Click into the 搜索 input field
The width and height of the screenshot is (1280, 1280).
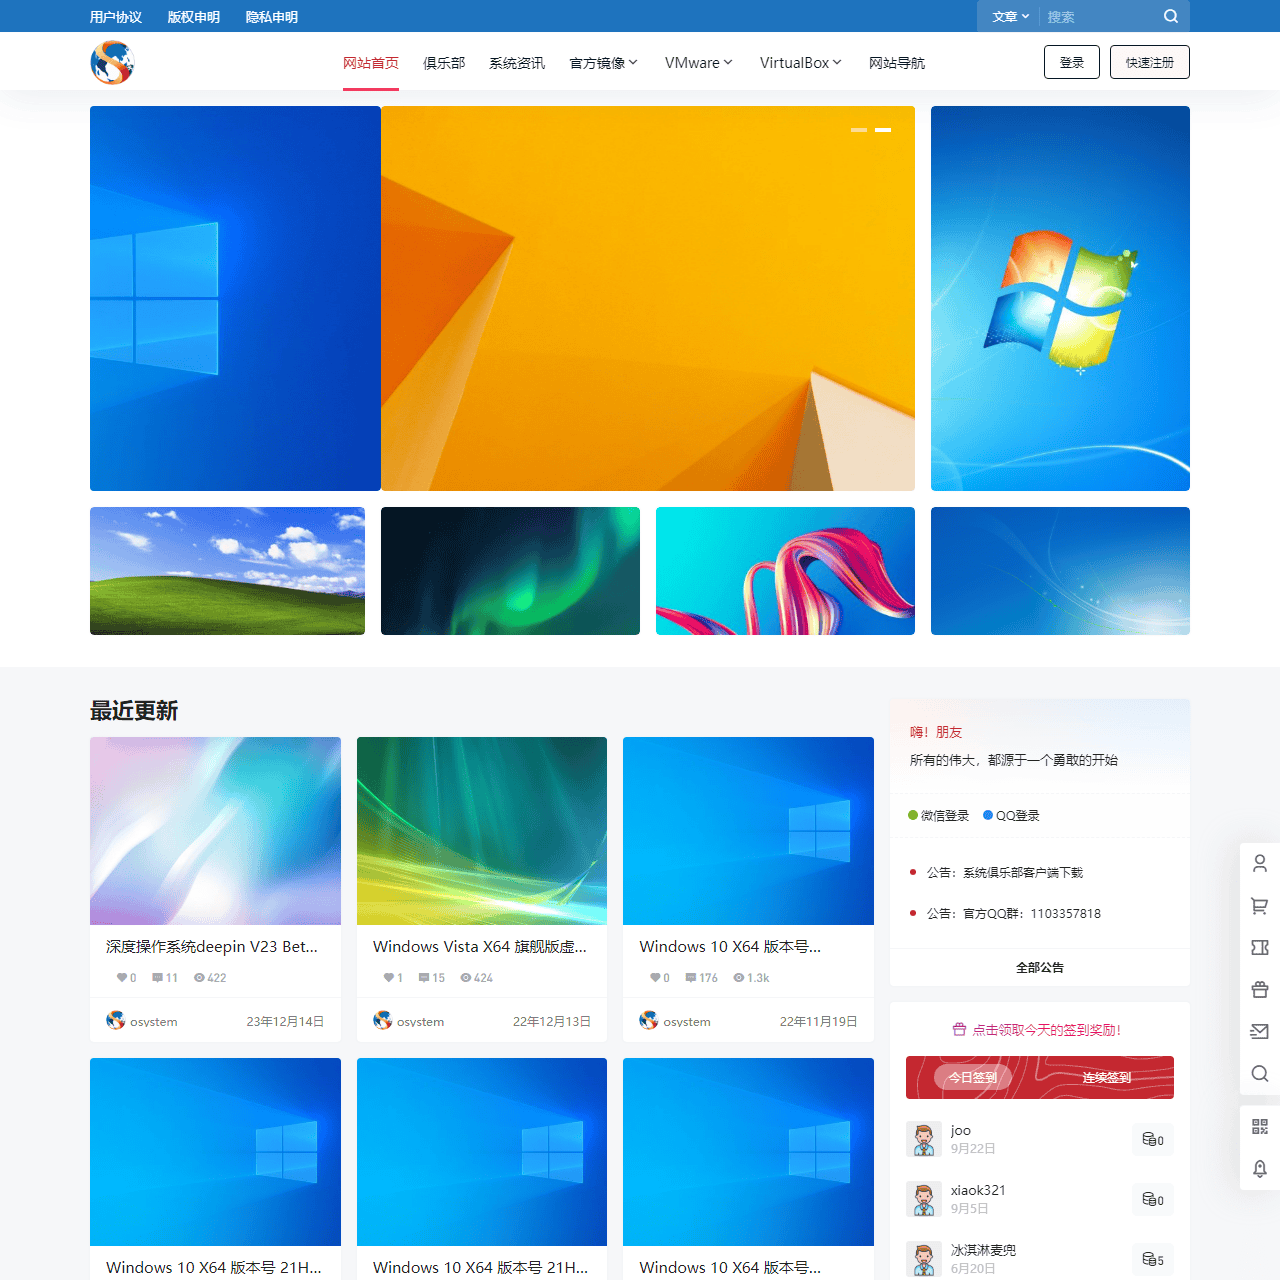click(x=1100, y=16)
